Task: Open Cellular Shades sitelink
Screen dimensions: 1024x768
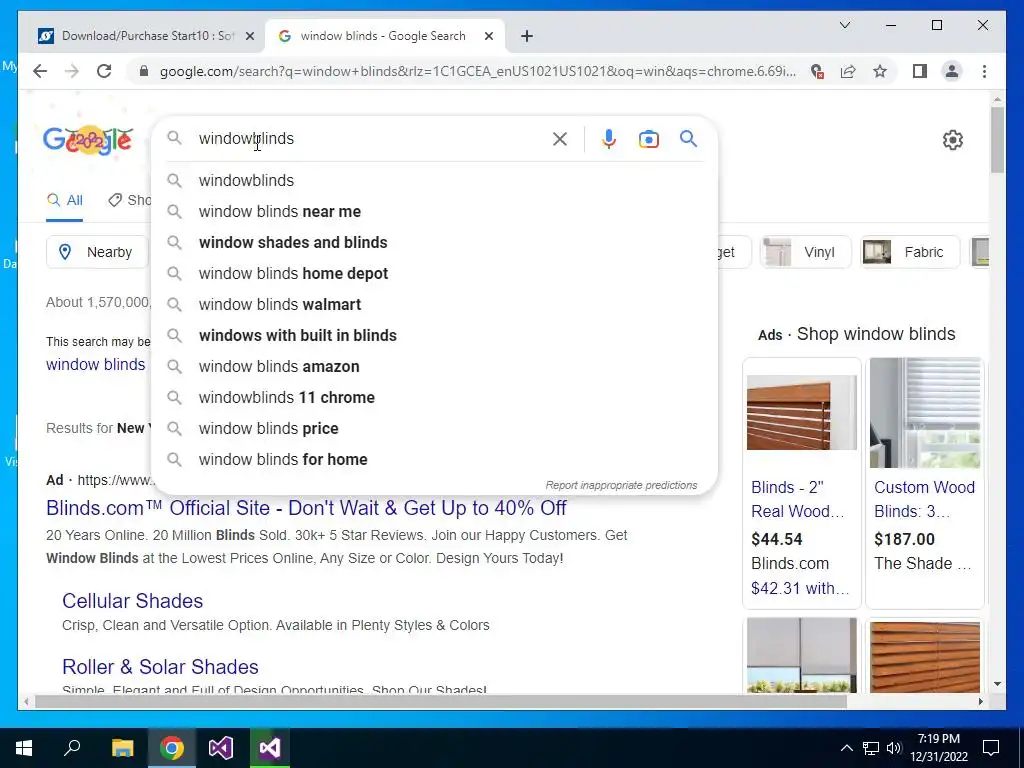Action: (x=133, y=601)
